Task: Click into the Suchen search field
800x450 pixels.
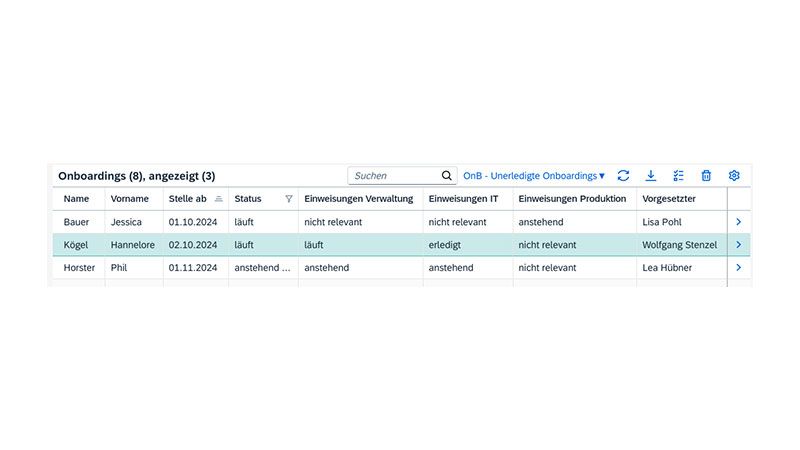Action: click(393, 176)
